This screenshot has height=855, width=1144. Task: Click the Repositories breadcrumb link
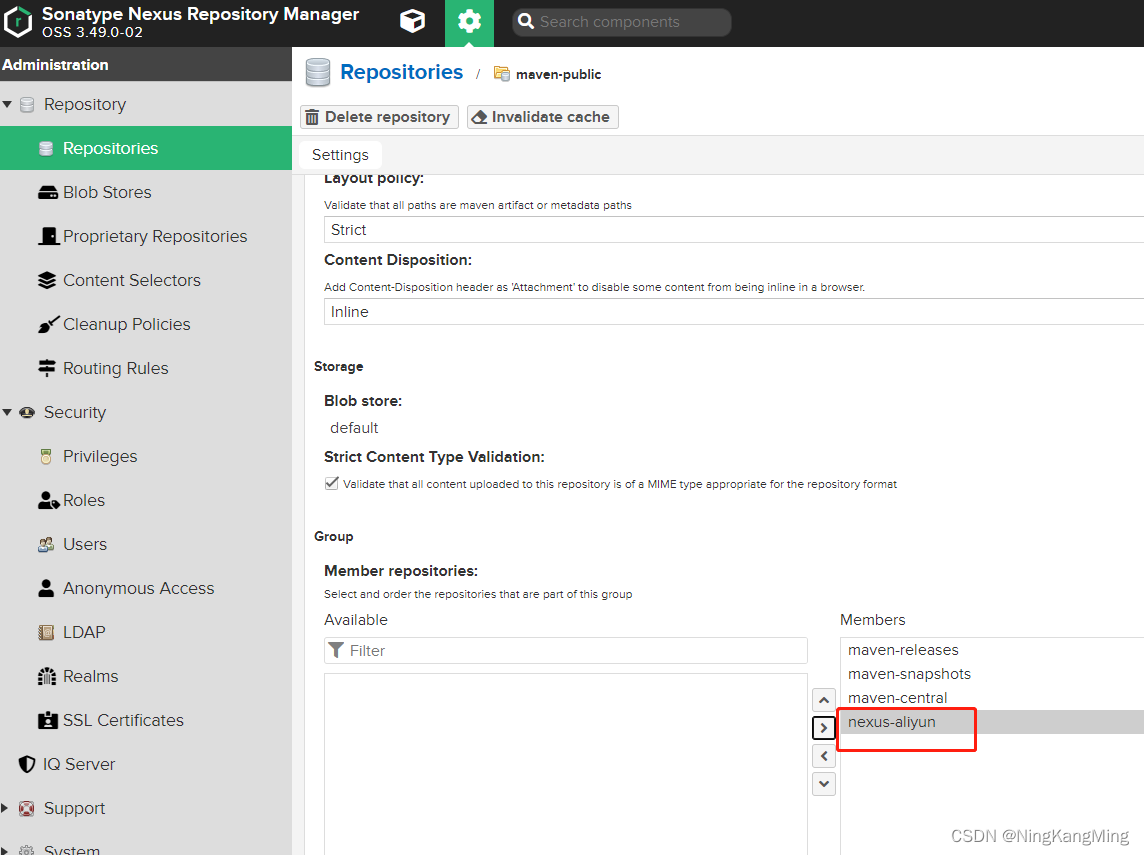pos(401,72)
